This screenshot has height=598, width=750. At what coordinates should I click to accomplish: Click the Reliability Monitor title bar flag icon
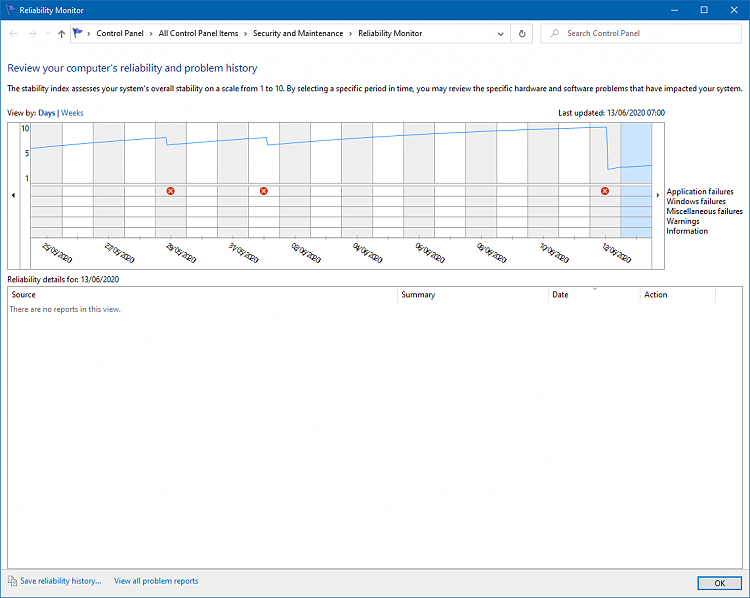pos(11,10)
